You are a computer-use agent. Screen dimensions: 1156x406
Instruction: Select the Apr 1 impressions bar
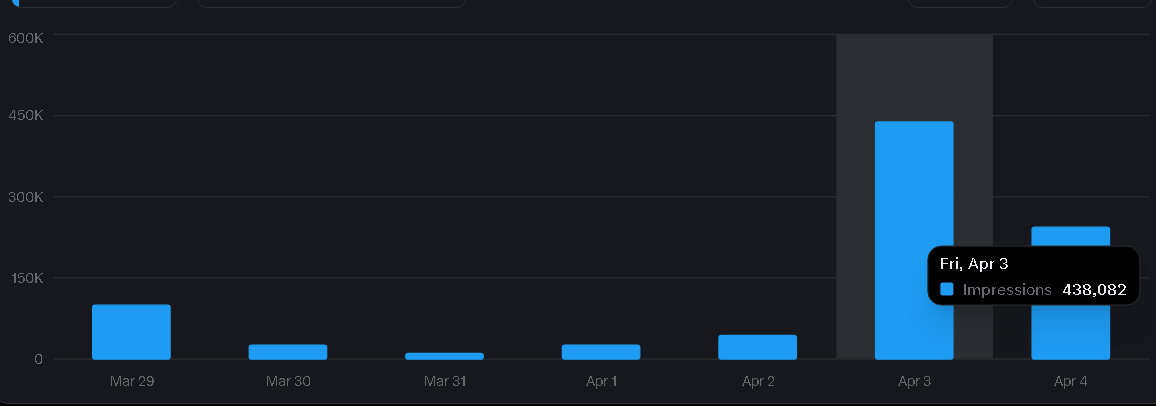(x=601, y=351)
